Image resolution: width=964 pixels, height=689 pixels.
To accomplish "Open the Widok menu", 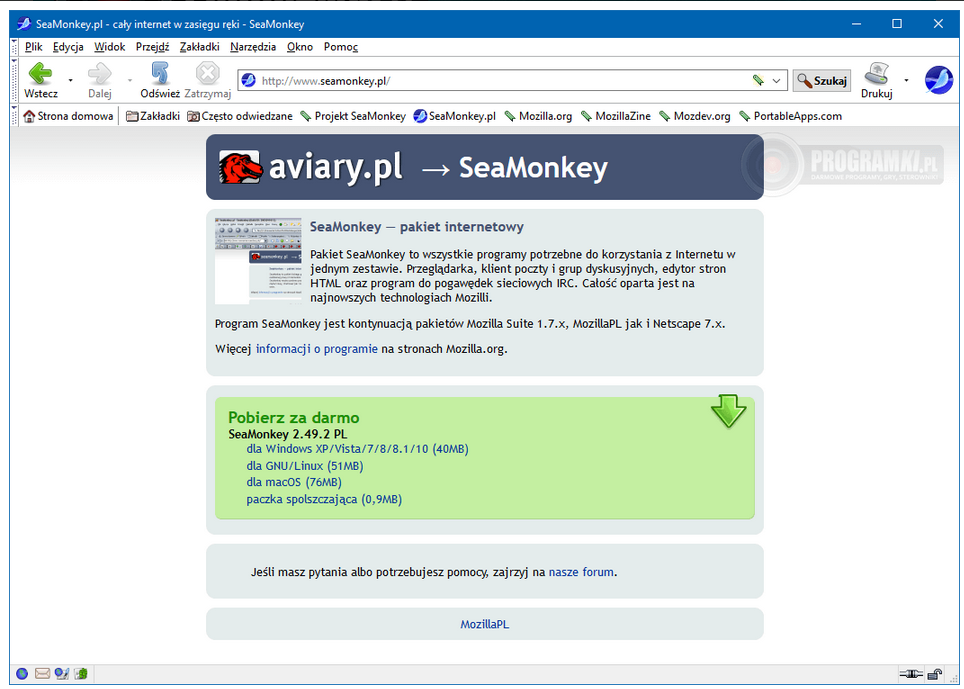I will (x=109, y=47).
